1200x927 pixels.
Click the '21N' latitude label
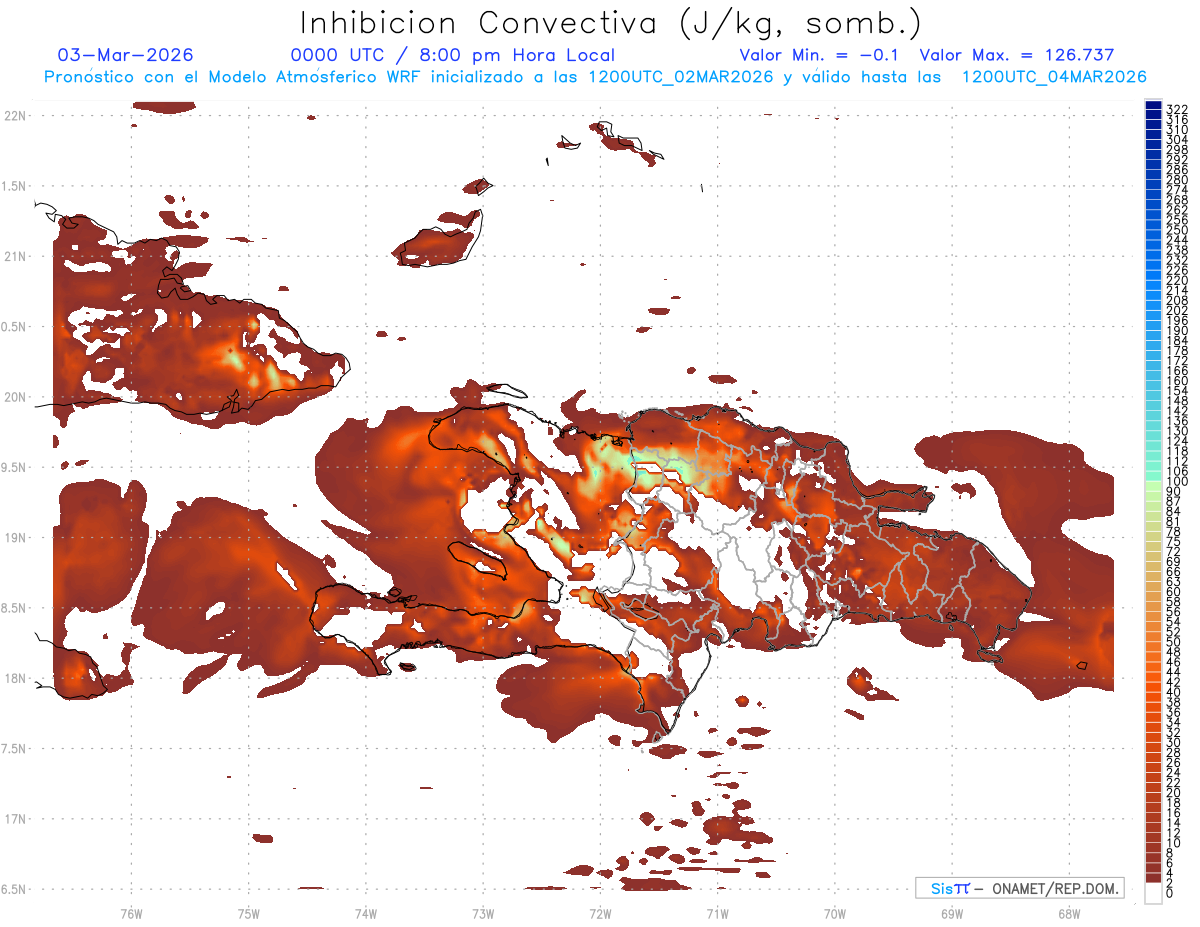pyautogui.click(x=15, y=256)
